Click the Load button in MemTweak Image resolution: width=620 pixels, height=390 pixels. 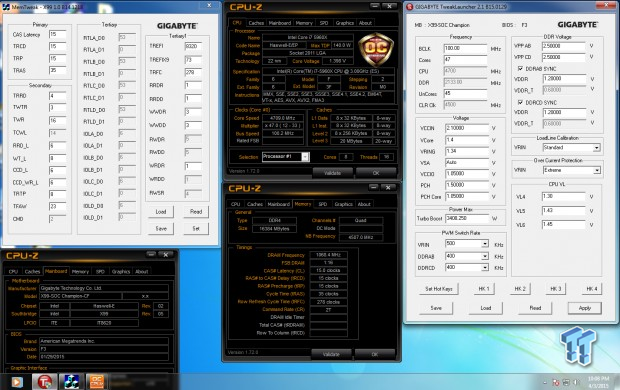pyautogui.click(x=161, y=212)
